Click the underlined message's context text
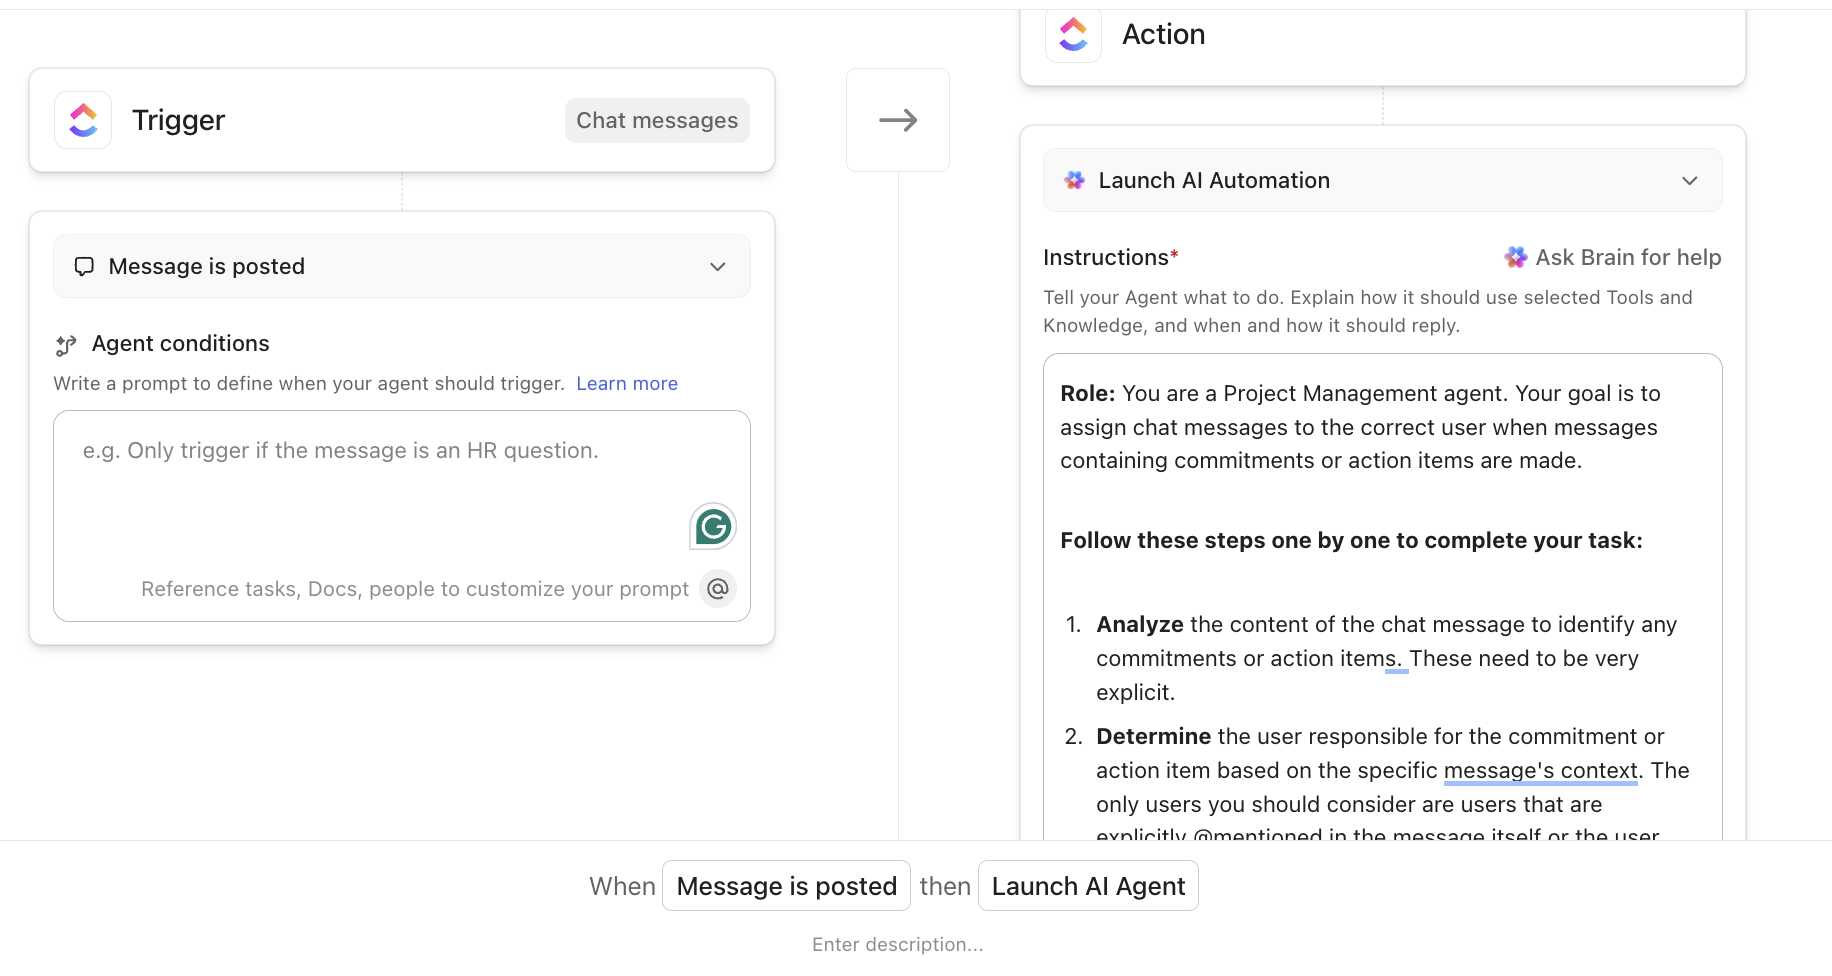The height and width of the screenshot is (976, 1832). tap(1540, 770)
